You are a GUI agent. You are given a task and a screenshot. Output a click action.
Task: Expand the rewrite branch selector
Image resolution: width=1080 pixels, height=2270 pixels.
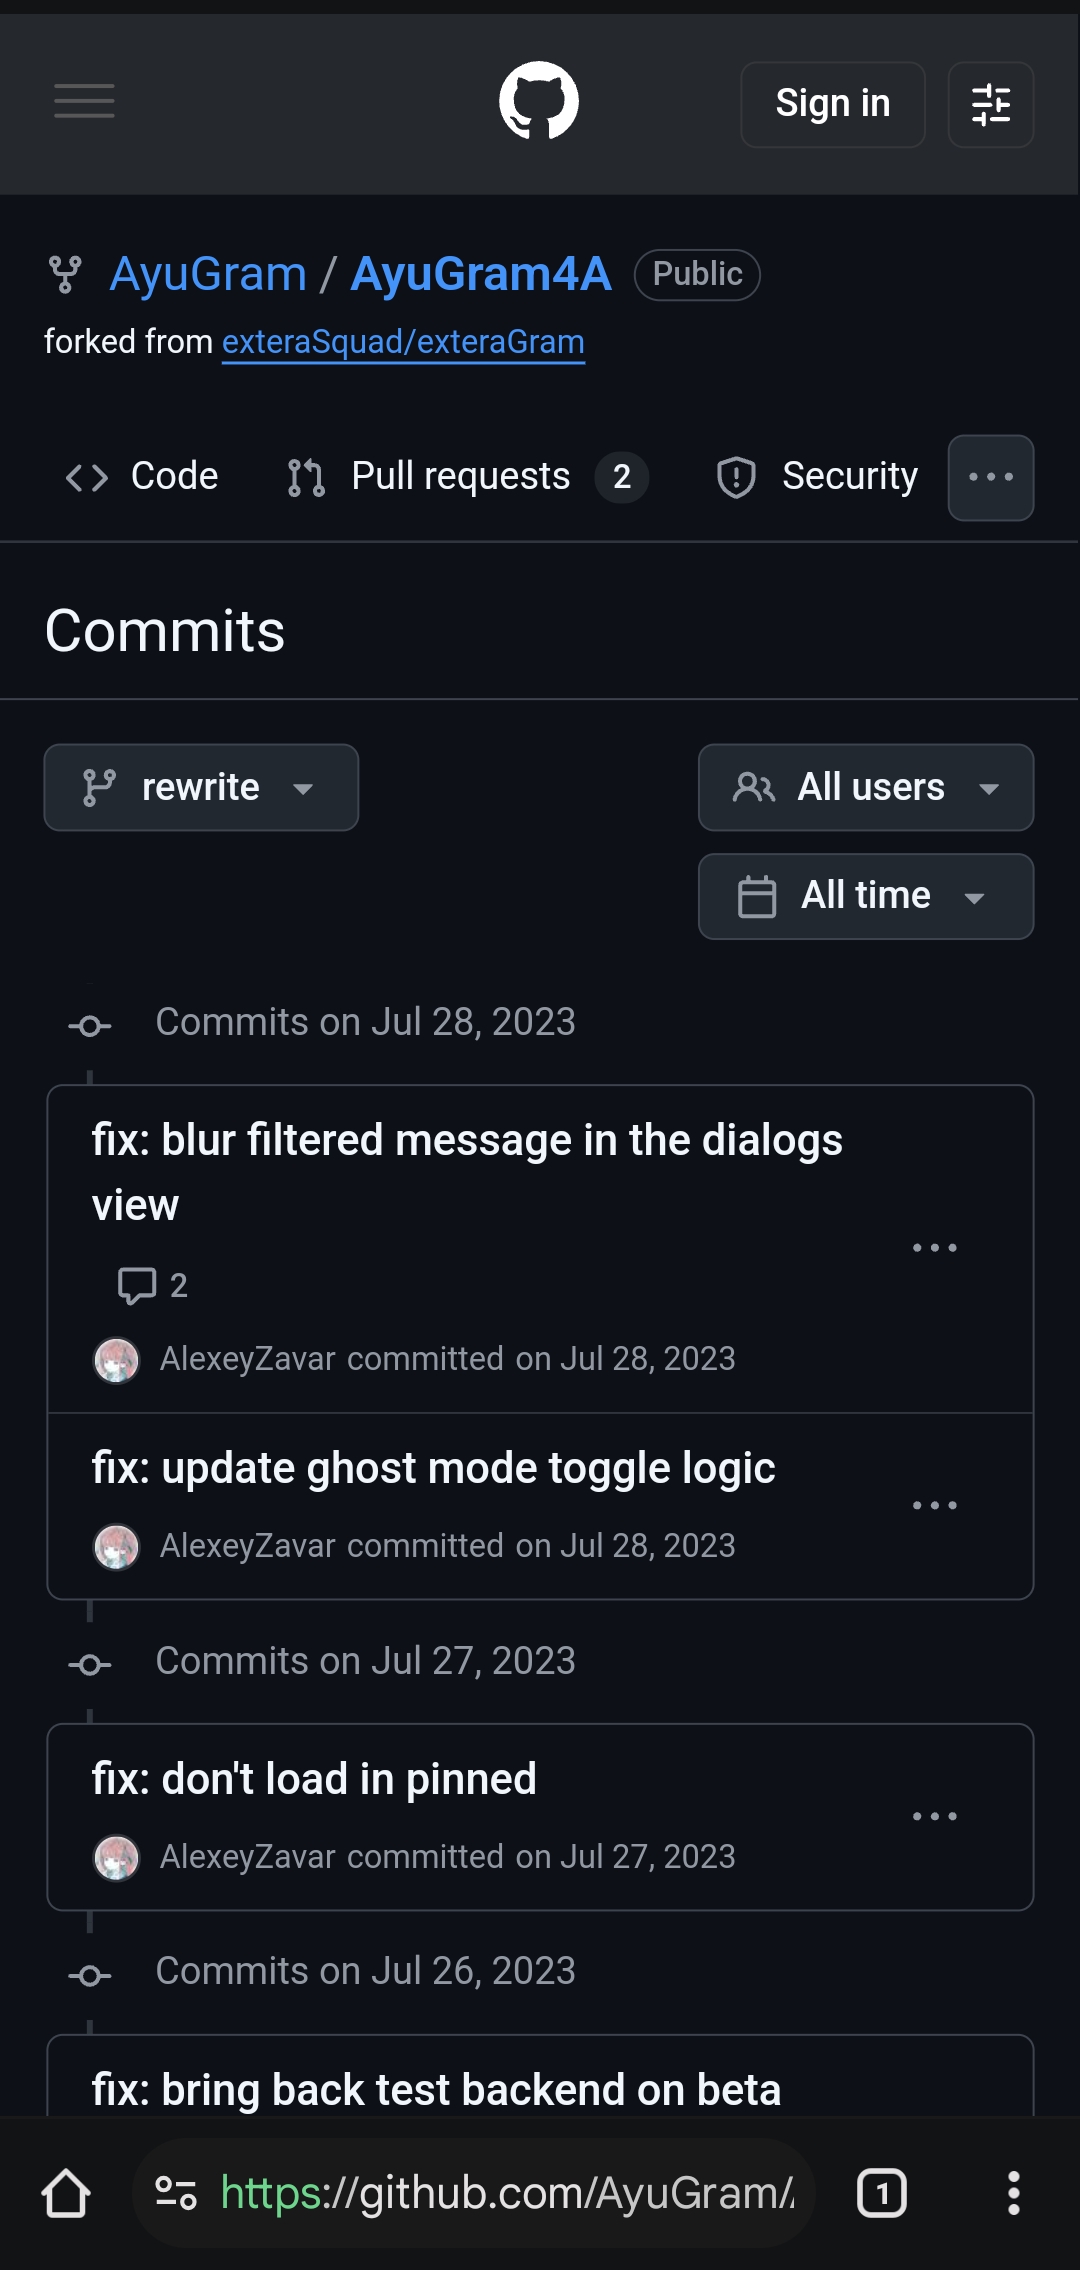[201, 788]
